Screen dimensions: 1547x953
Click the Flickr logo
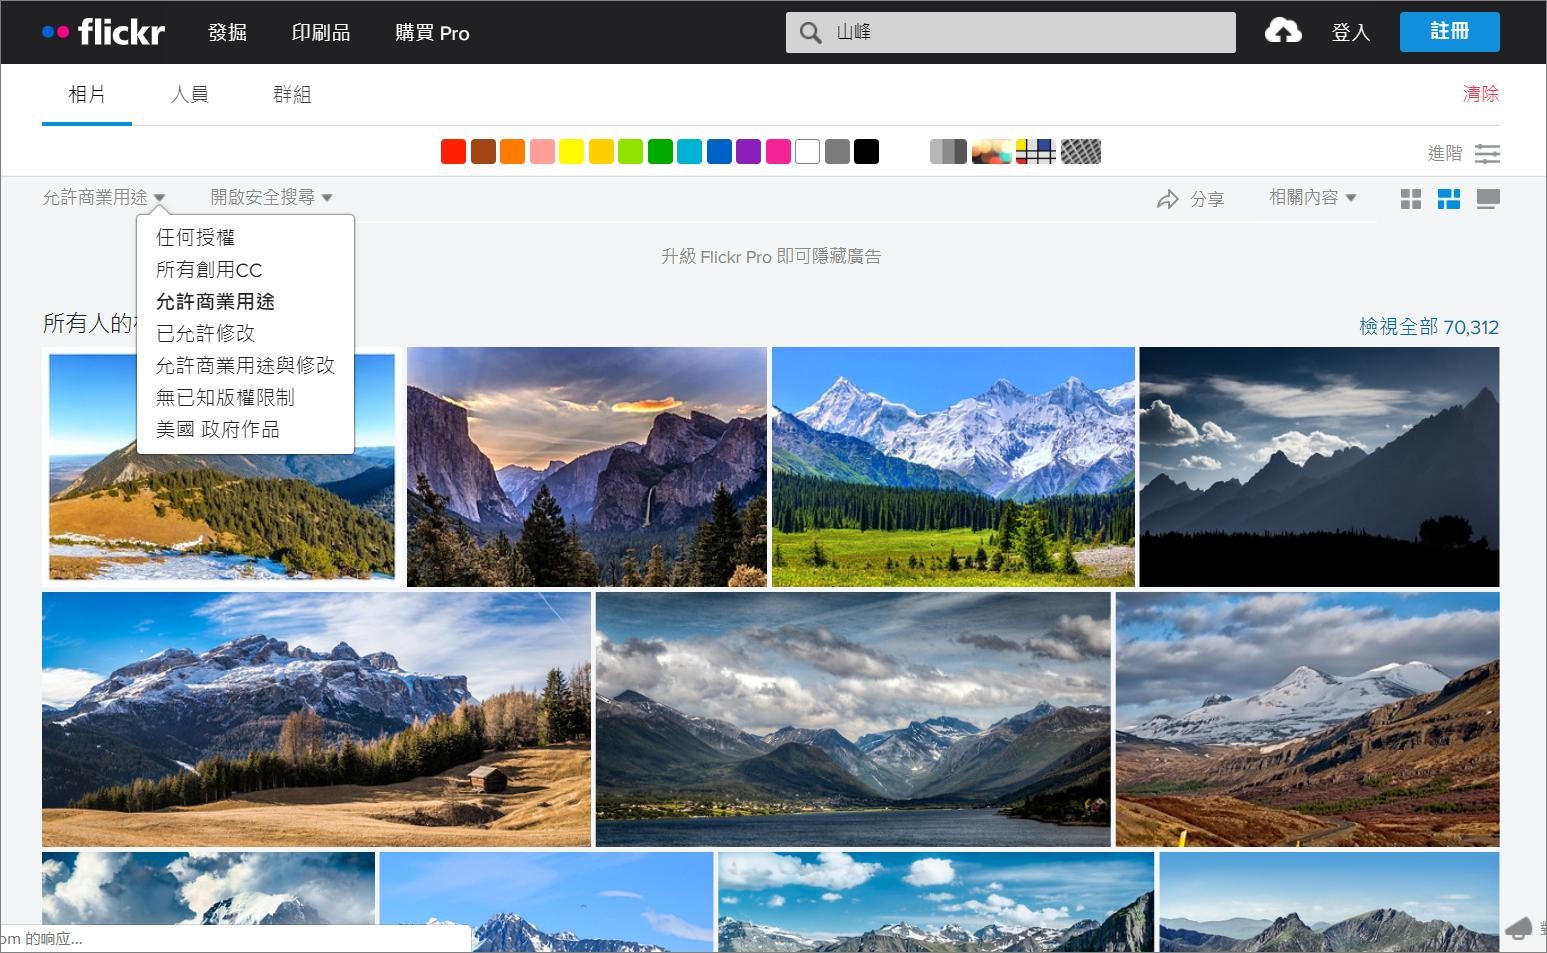[x=104, y=32]
